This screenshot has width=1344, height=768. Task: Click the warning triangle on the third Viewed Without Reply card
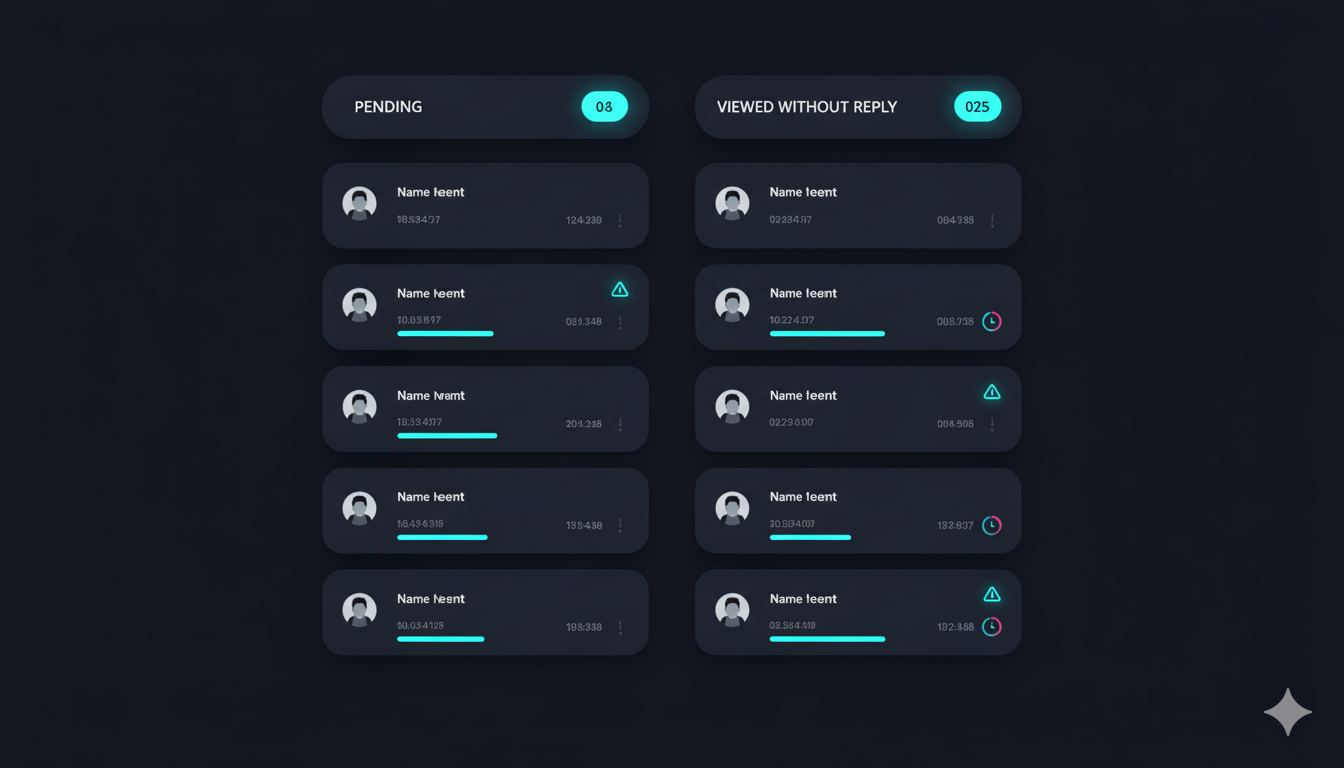(992, 392)
